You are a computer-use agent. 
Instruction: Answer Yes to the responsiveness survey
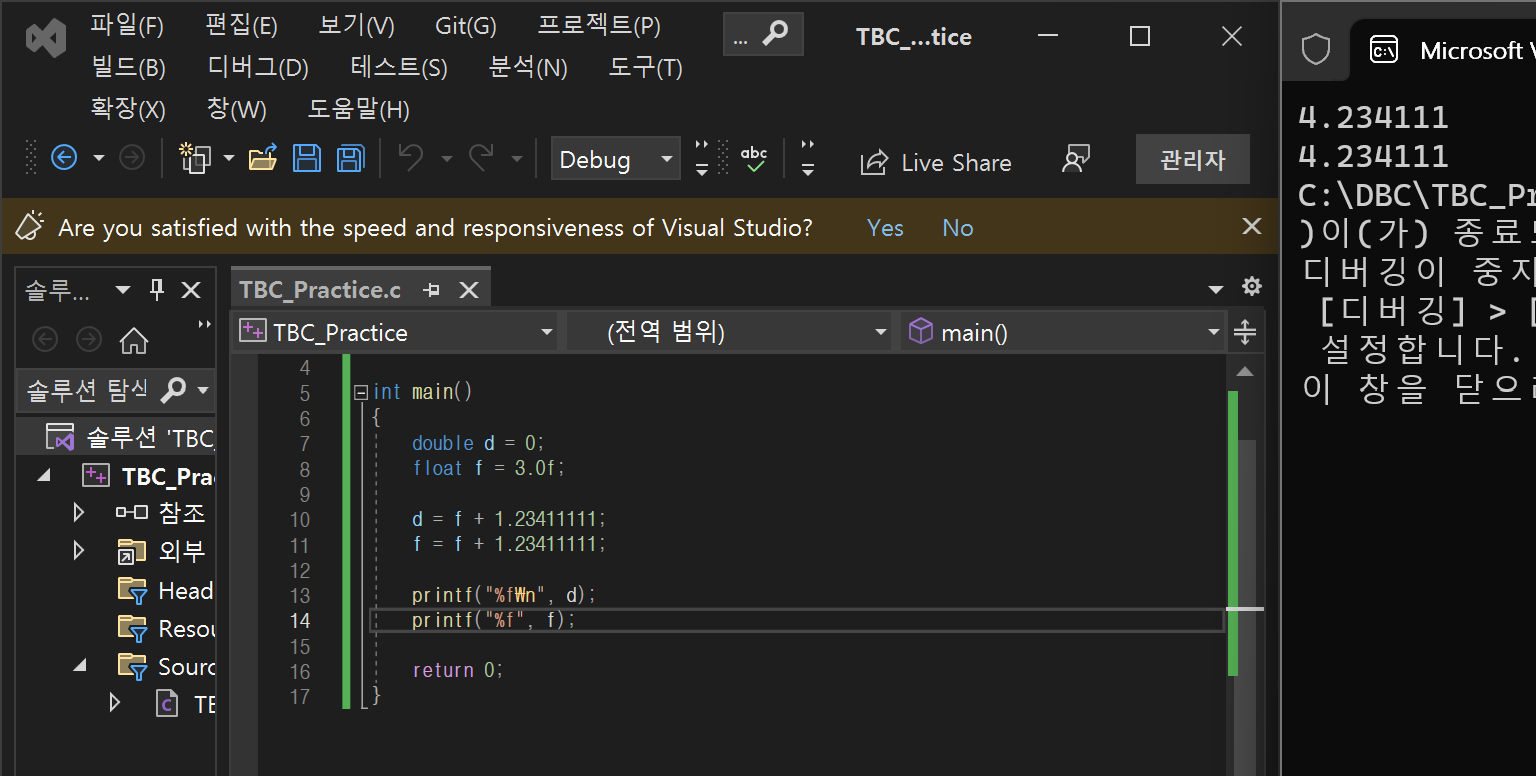[x=885, y=228]
